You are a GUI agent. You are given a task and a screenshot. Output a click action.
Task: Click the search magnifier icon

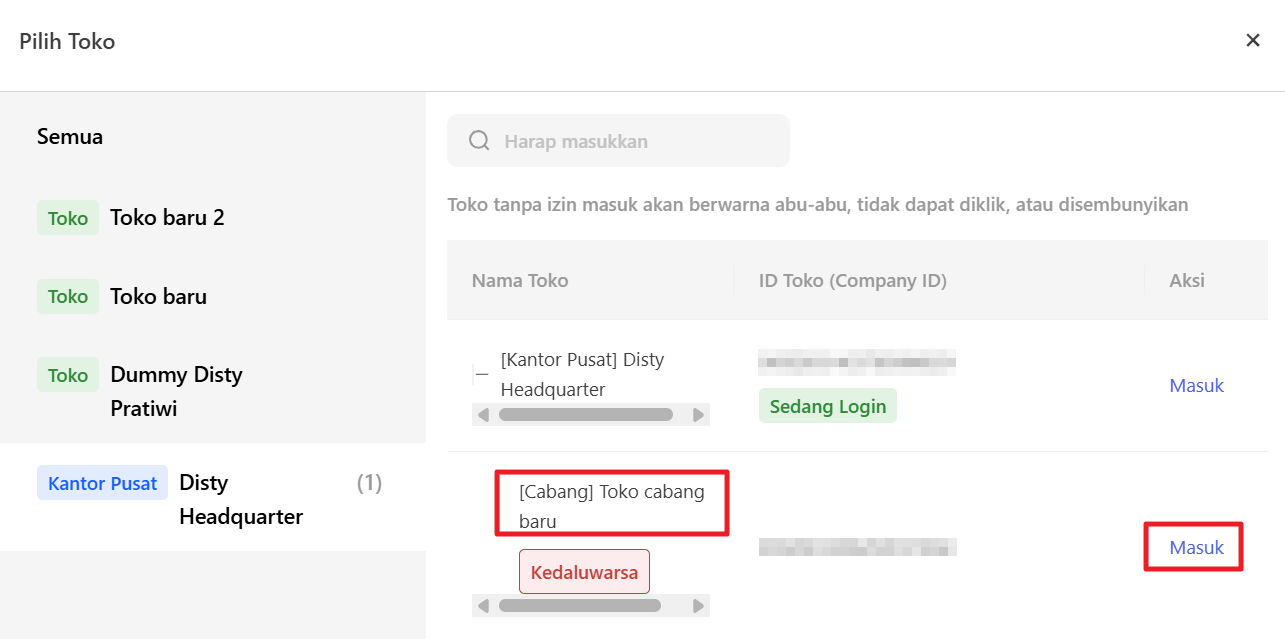[x=479, y=141]
